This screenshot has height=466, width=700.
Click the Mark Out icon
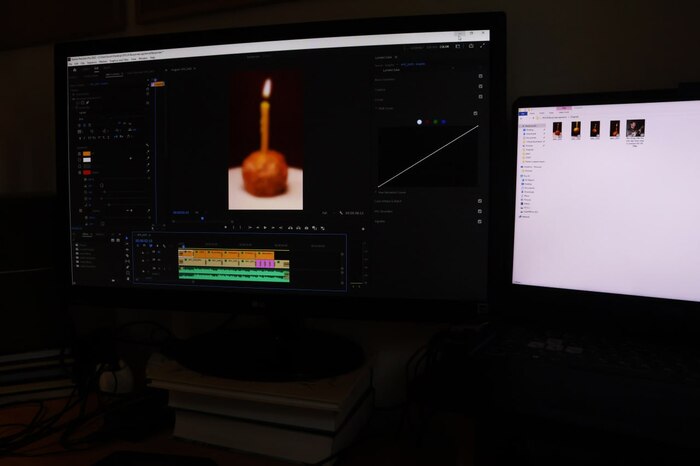pos(240,228)
